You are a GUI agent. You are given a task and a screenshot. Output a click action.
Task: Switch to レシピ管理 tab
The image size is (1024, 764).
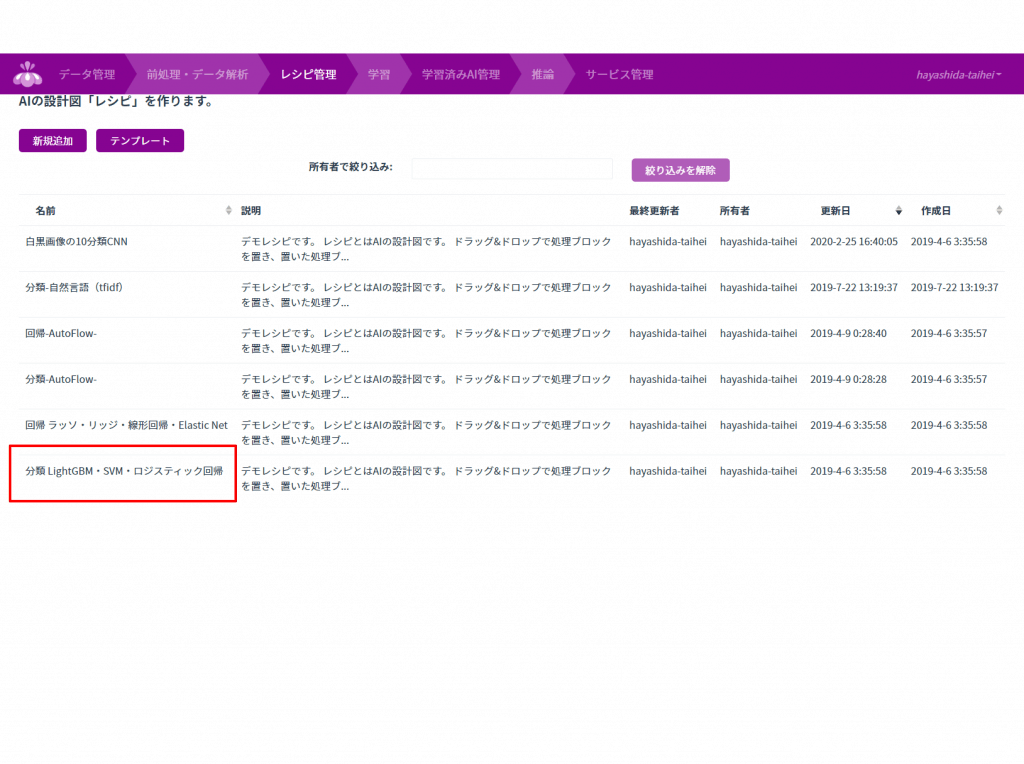click(x=308, y=75)
